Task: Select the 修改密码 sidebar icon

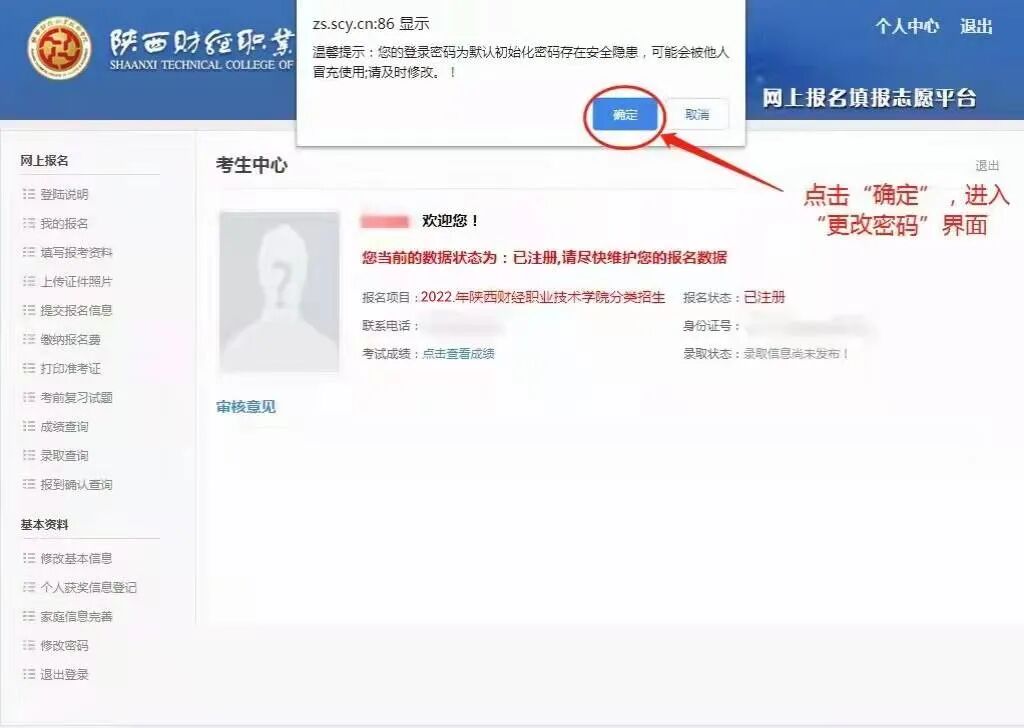Action: pos(27,645)
